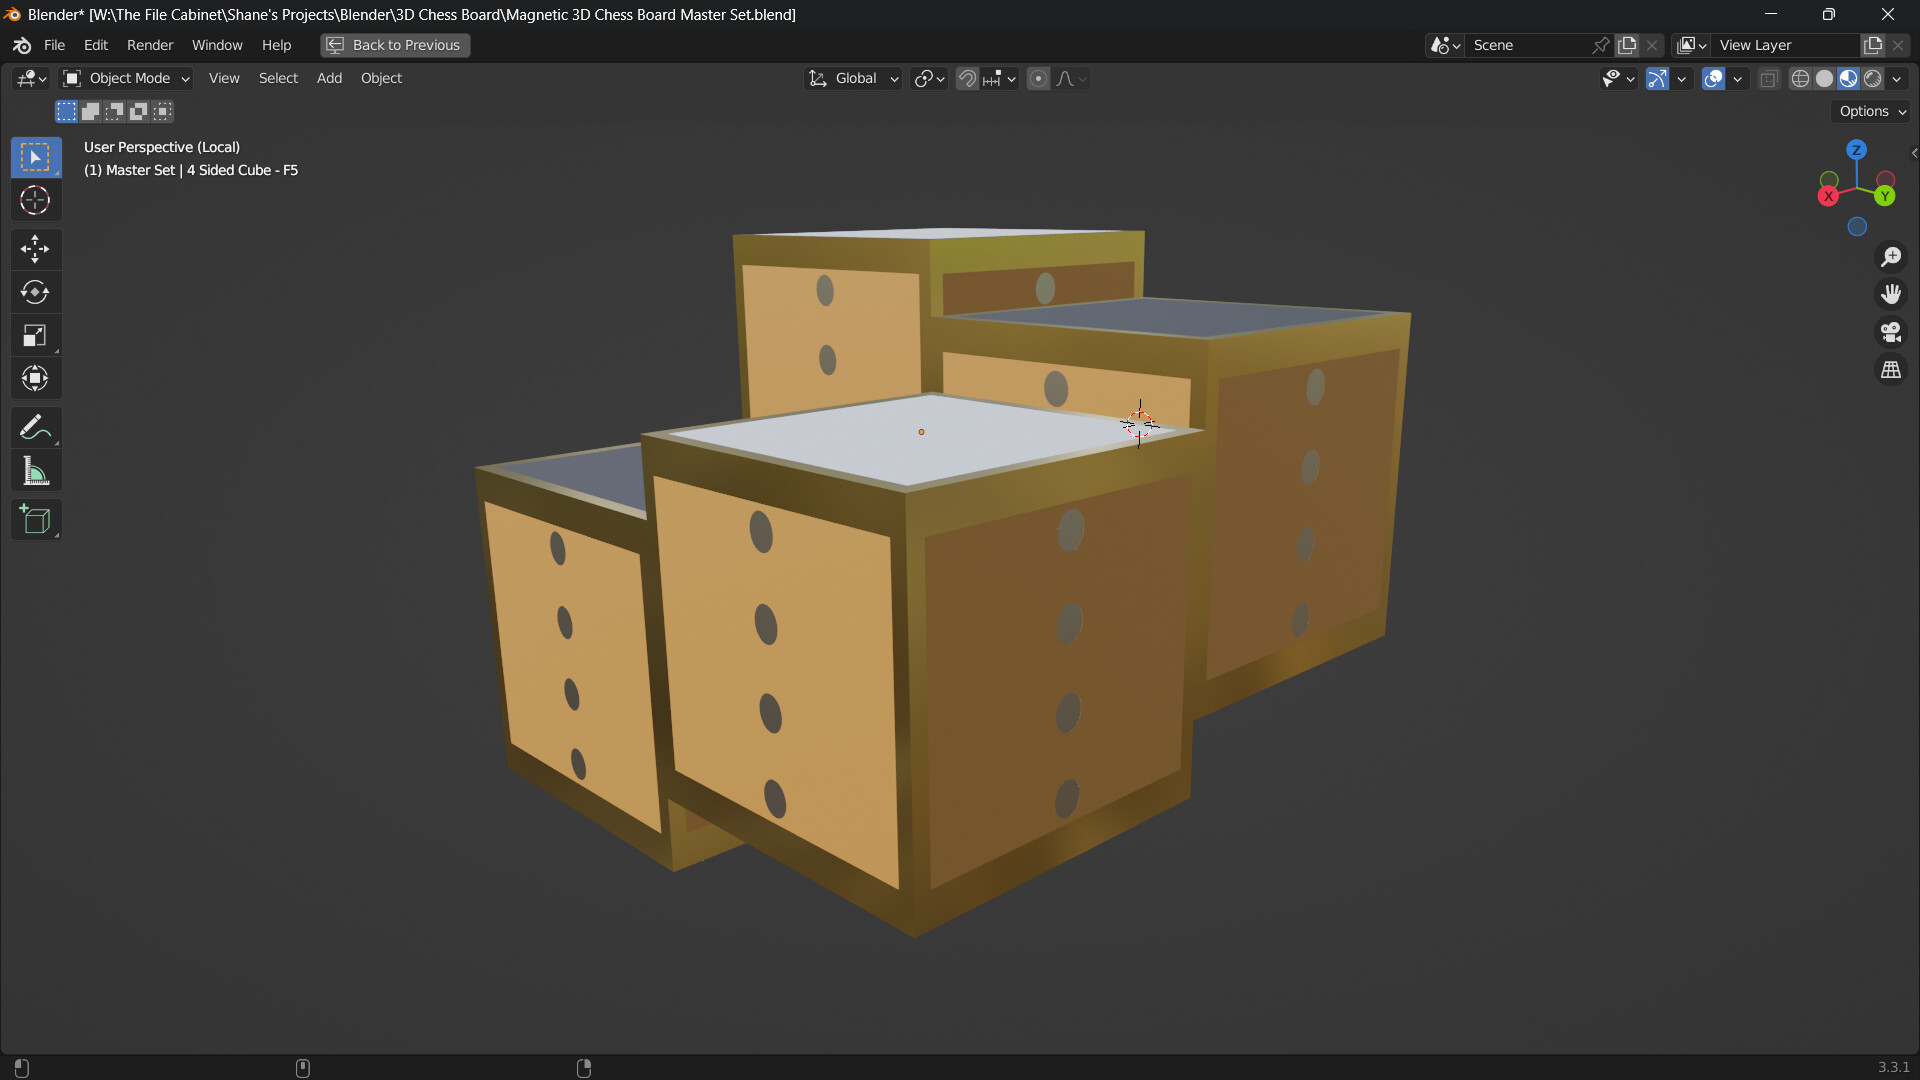Switch to rendered shading mode
This screenshot has width=1920, height=1080.
click(x=1873, y=78)
